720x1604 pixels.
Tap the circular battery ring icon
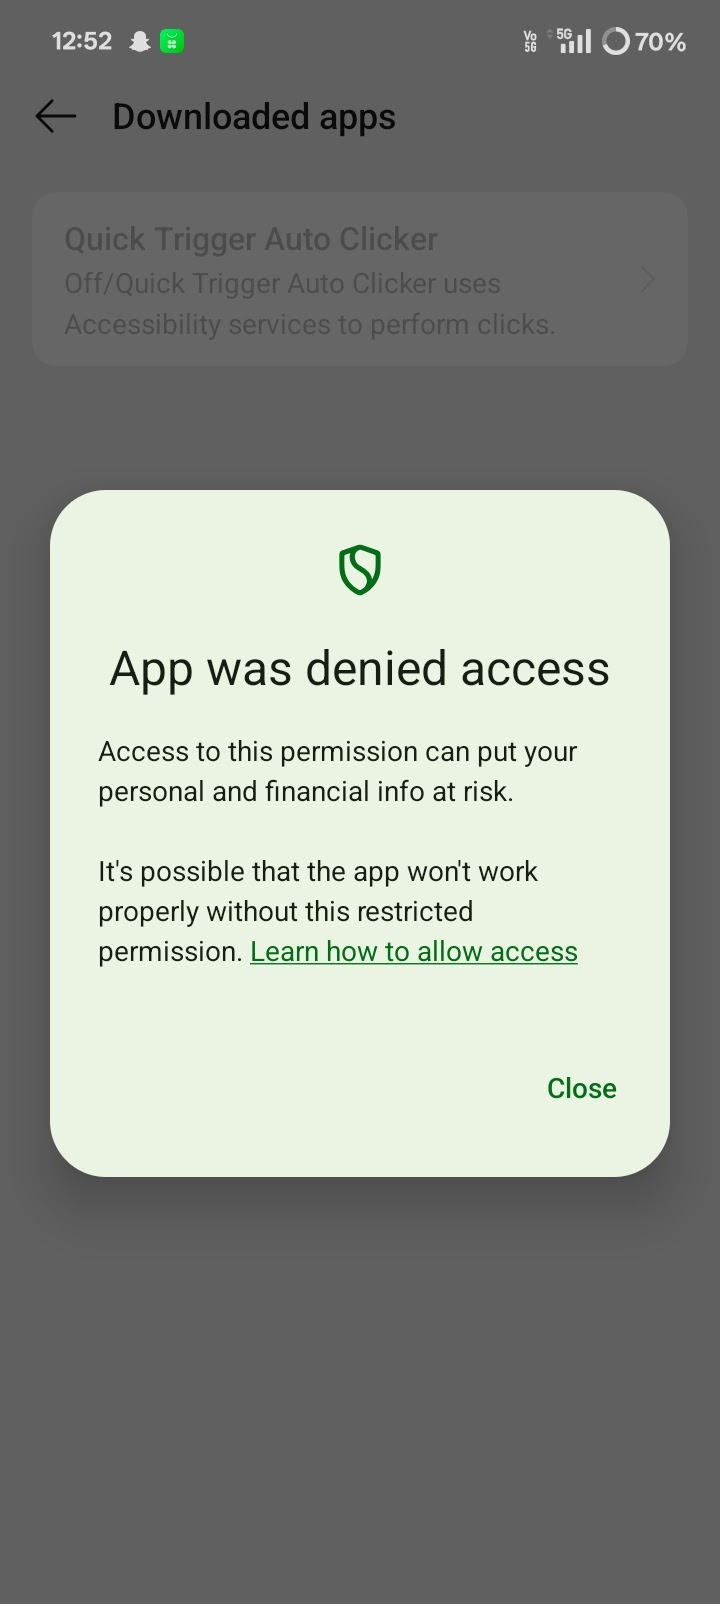pos(617,42)
